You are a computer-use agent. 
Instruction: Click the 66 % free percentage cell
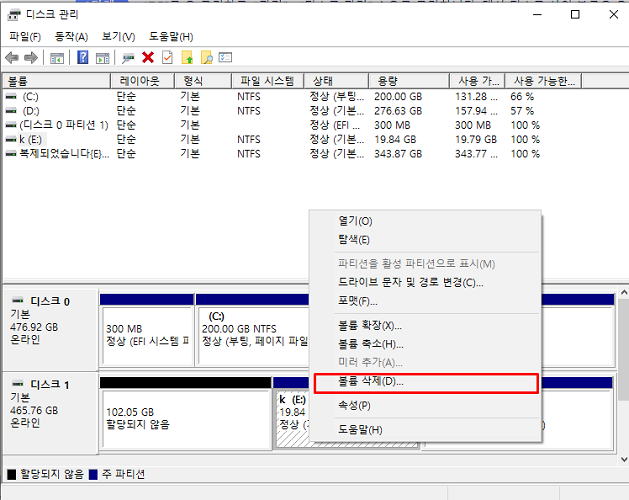click(x=522, y=96)
